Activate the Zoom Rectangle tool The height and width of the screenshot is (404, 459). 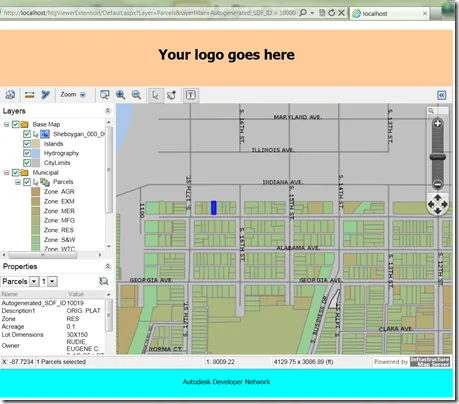click(105, 95)
